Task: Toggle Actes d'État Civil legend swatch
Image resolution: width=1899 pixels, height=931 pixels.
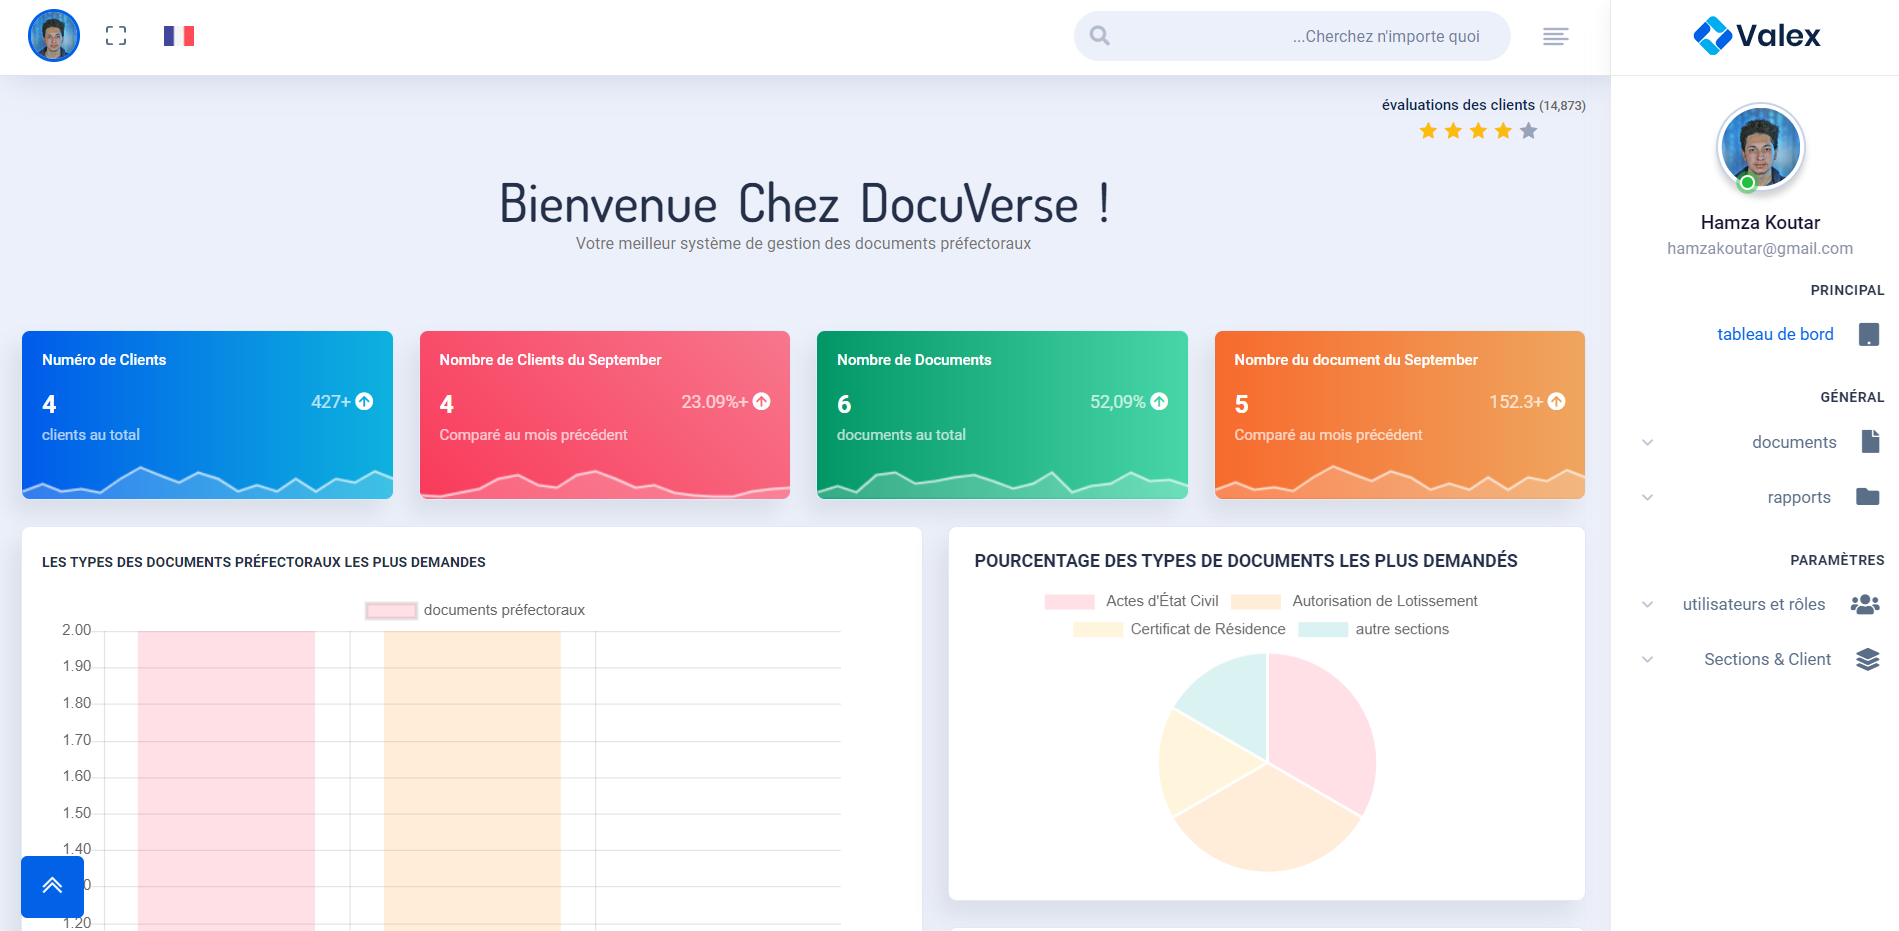Action: click(1069, 601)
